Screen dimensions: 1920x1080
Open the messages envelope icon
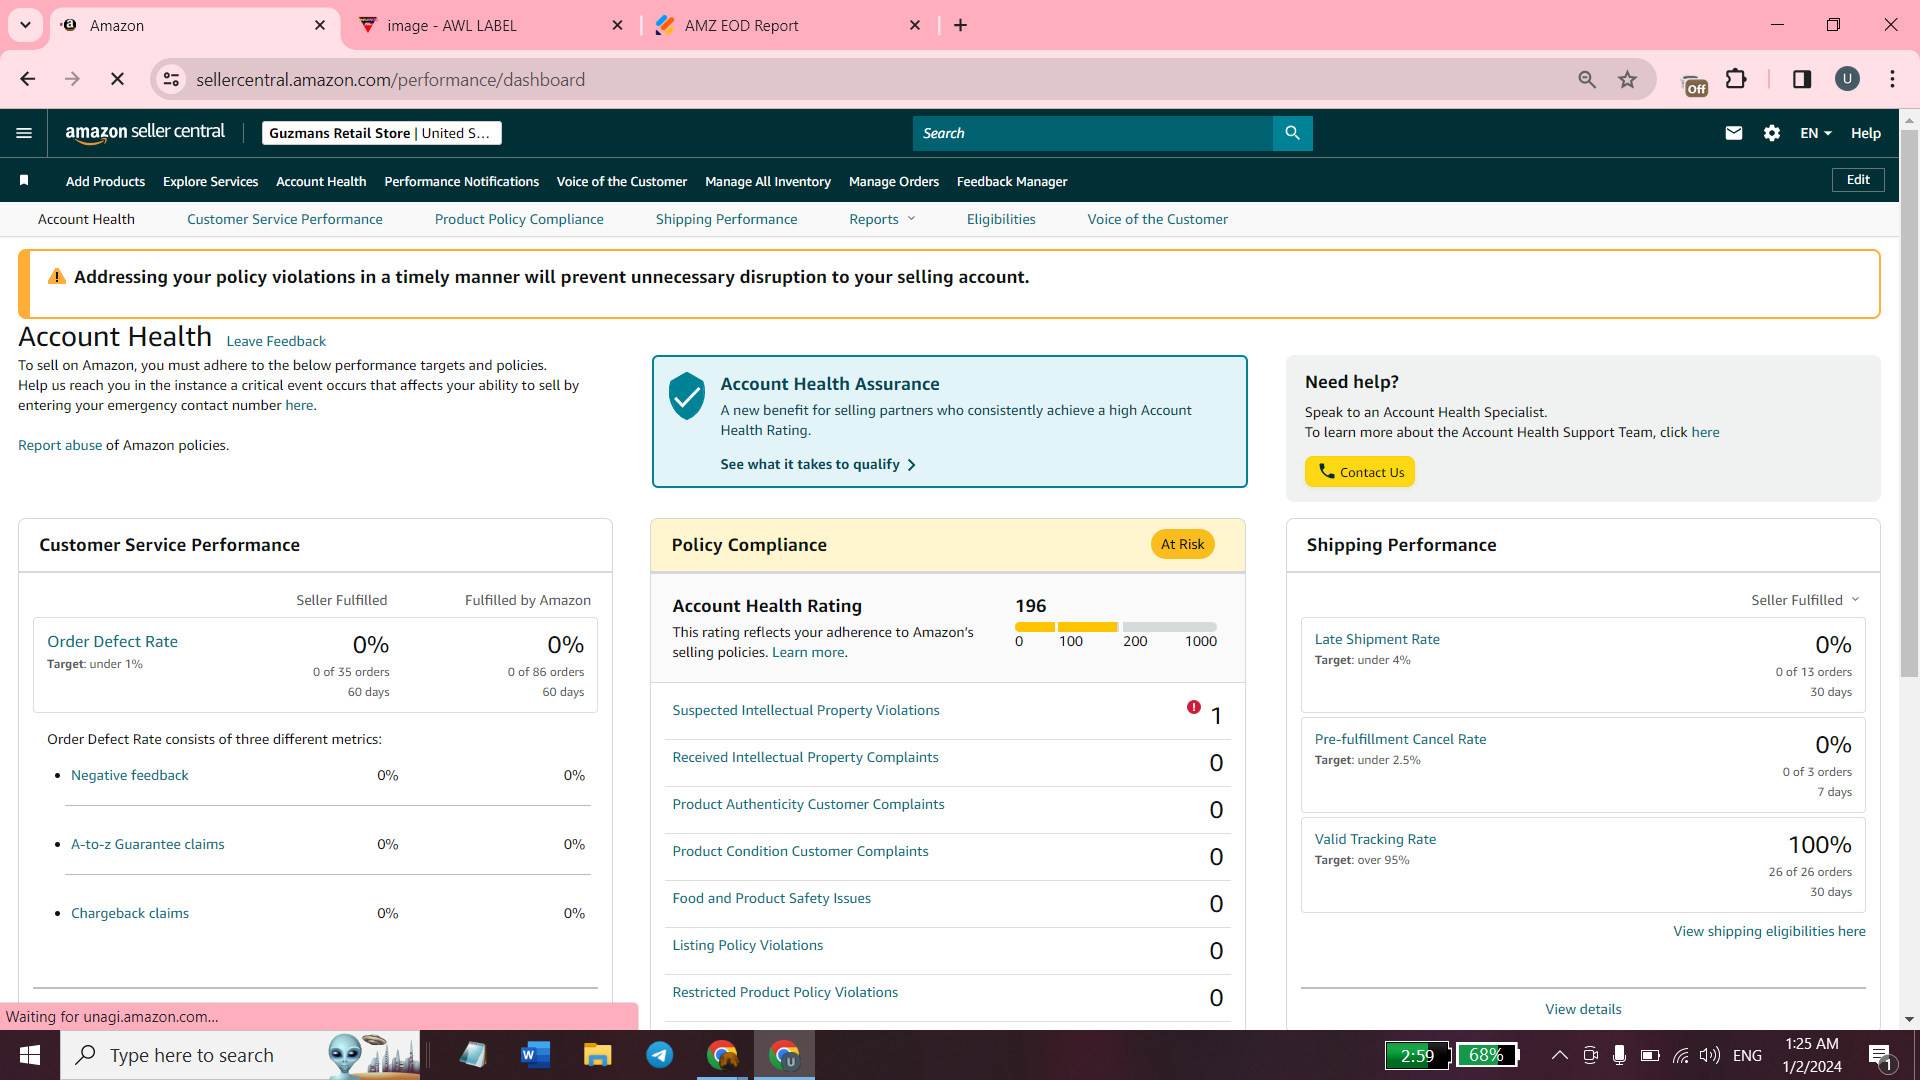pyautogui.click(x=1734, y=133)
